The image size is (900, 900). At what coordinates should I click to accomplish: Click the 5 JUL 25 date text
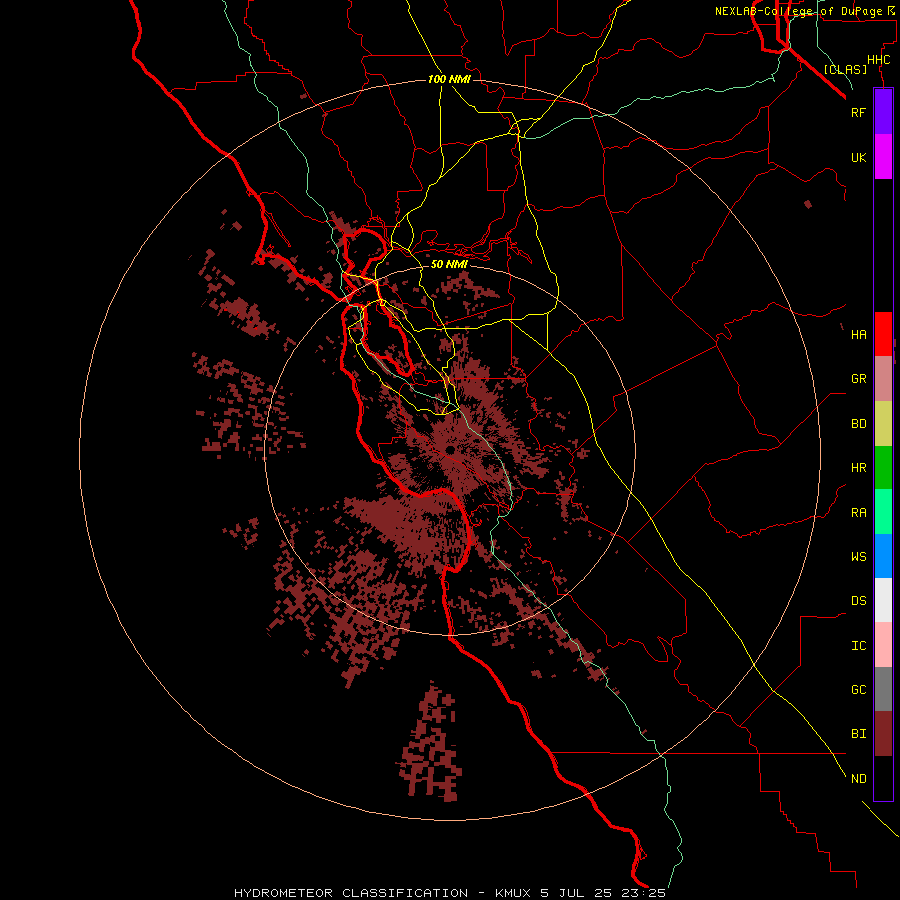tap(576, 893)
